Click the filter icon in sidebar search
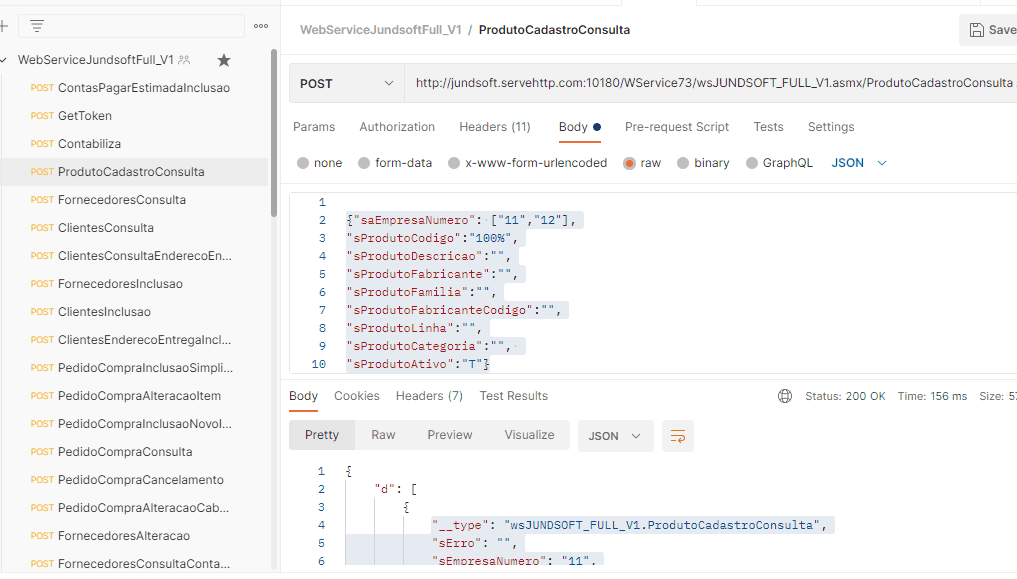 (x=37, y=26)
